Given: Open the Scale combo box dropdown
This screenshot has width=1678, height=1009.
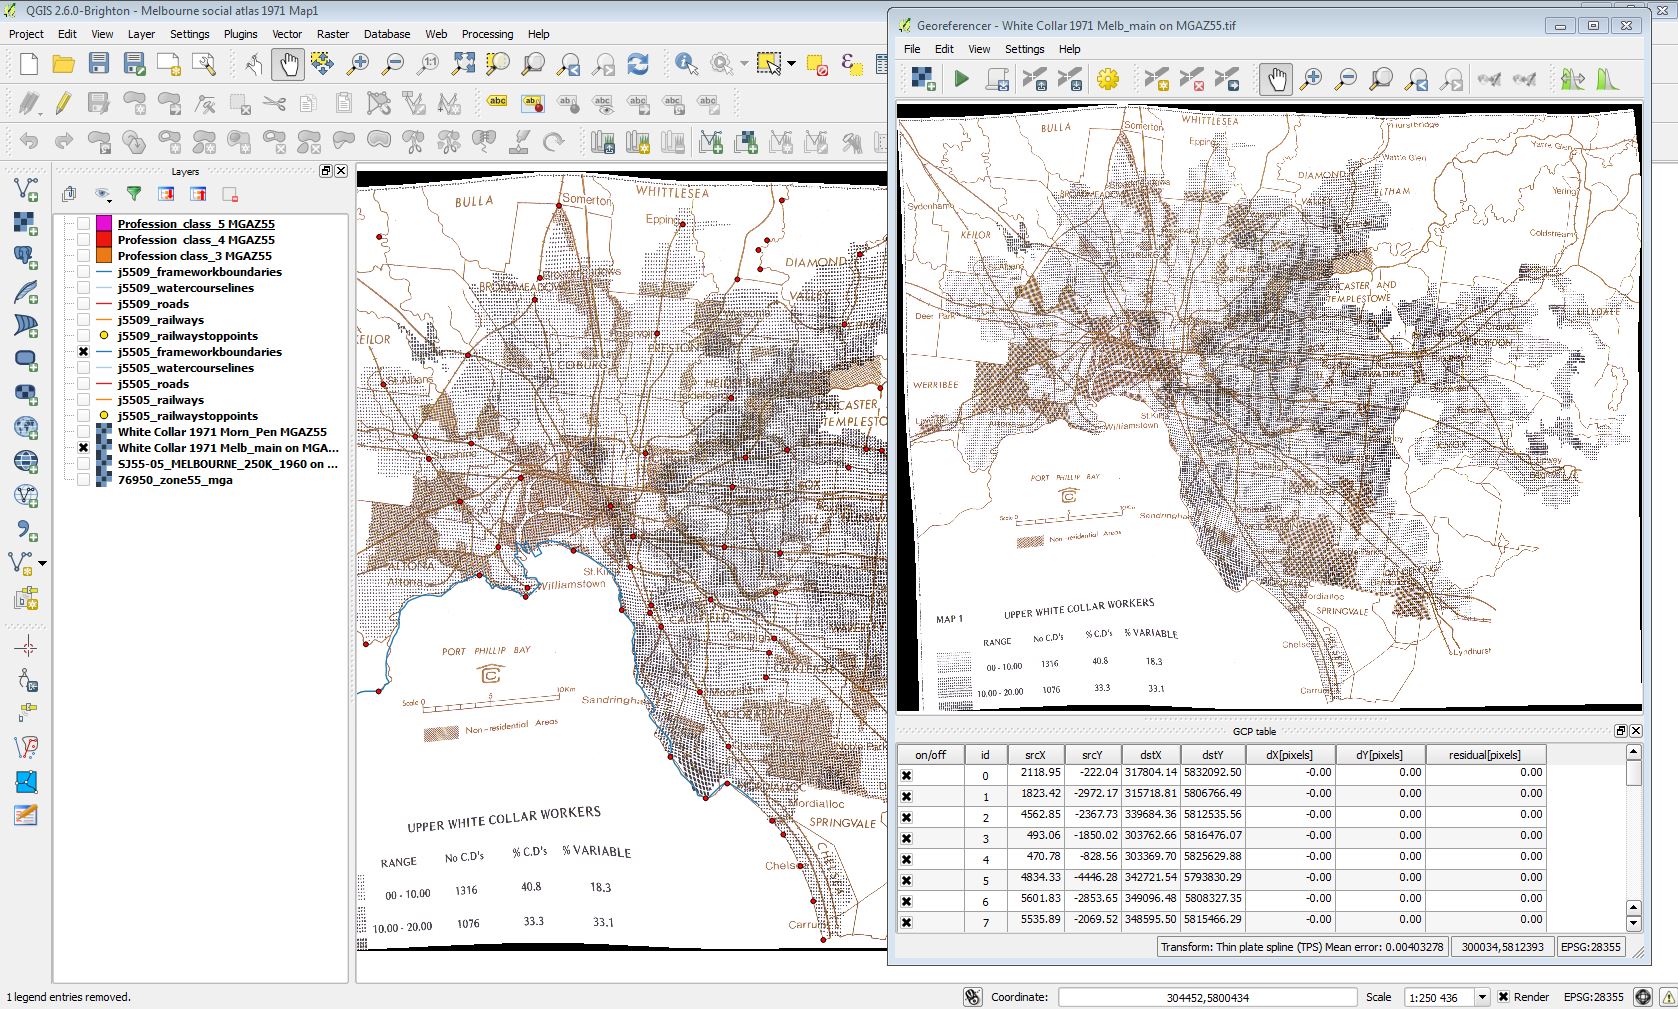Looking at the screenshot, I should coord(1482,997).
